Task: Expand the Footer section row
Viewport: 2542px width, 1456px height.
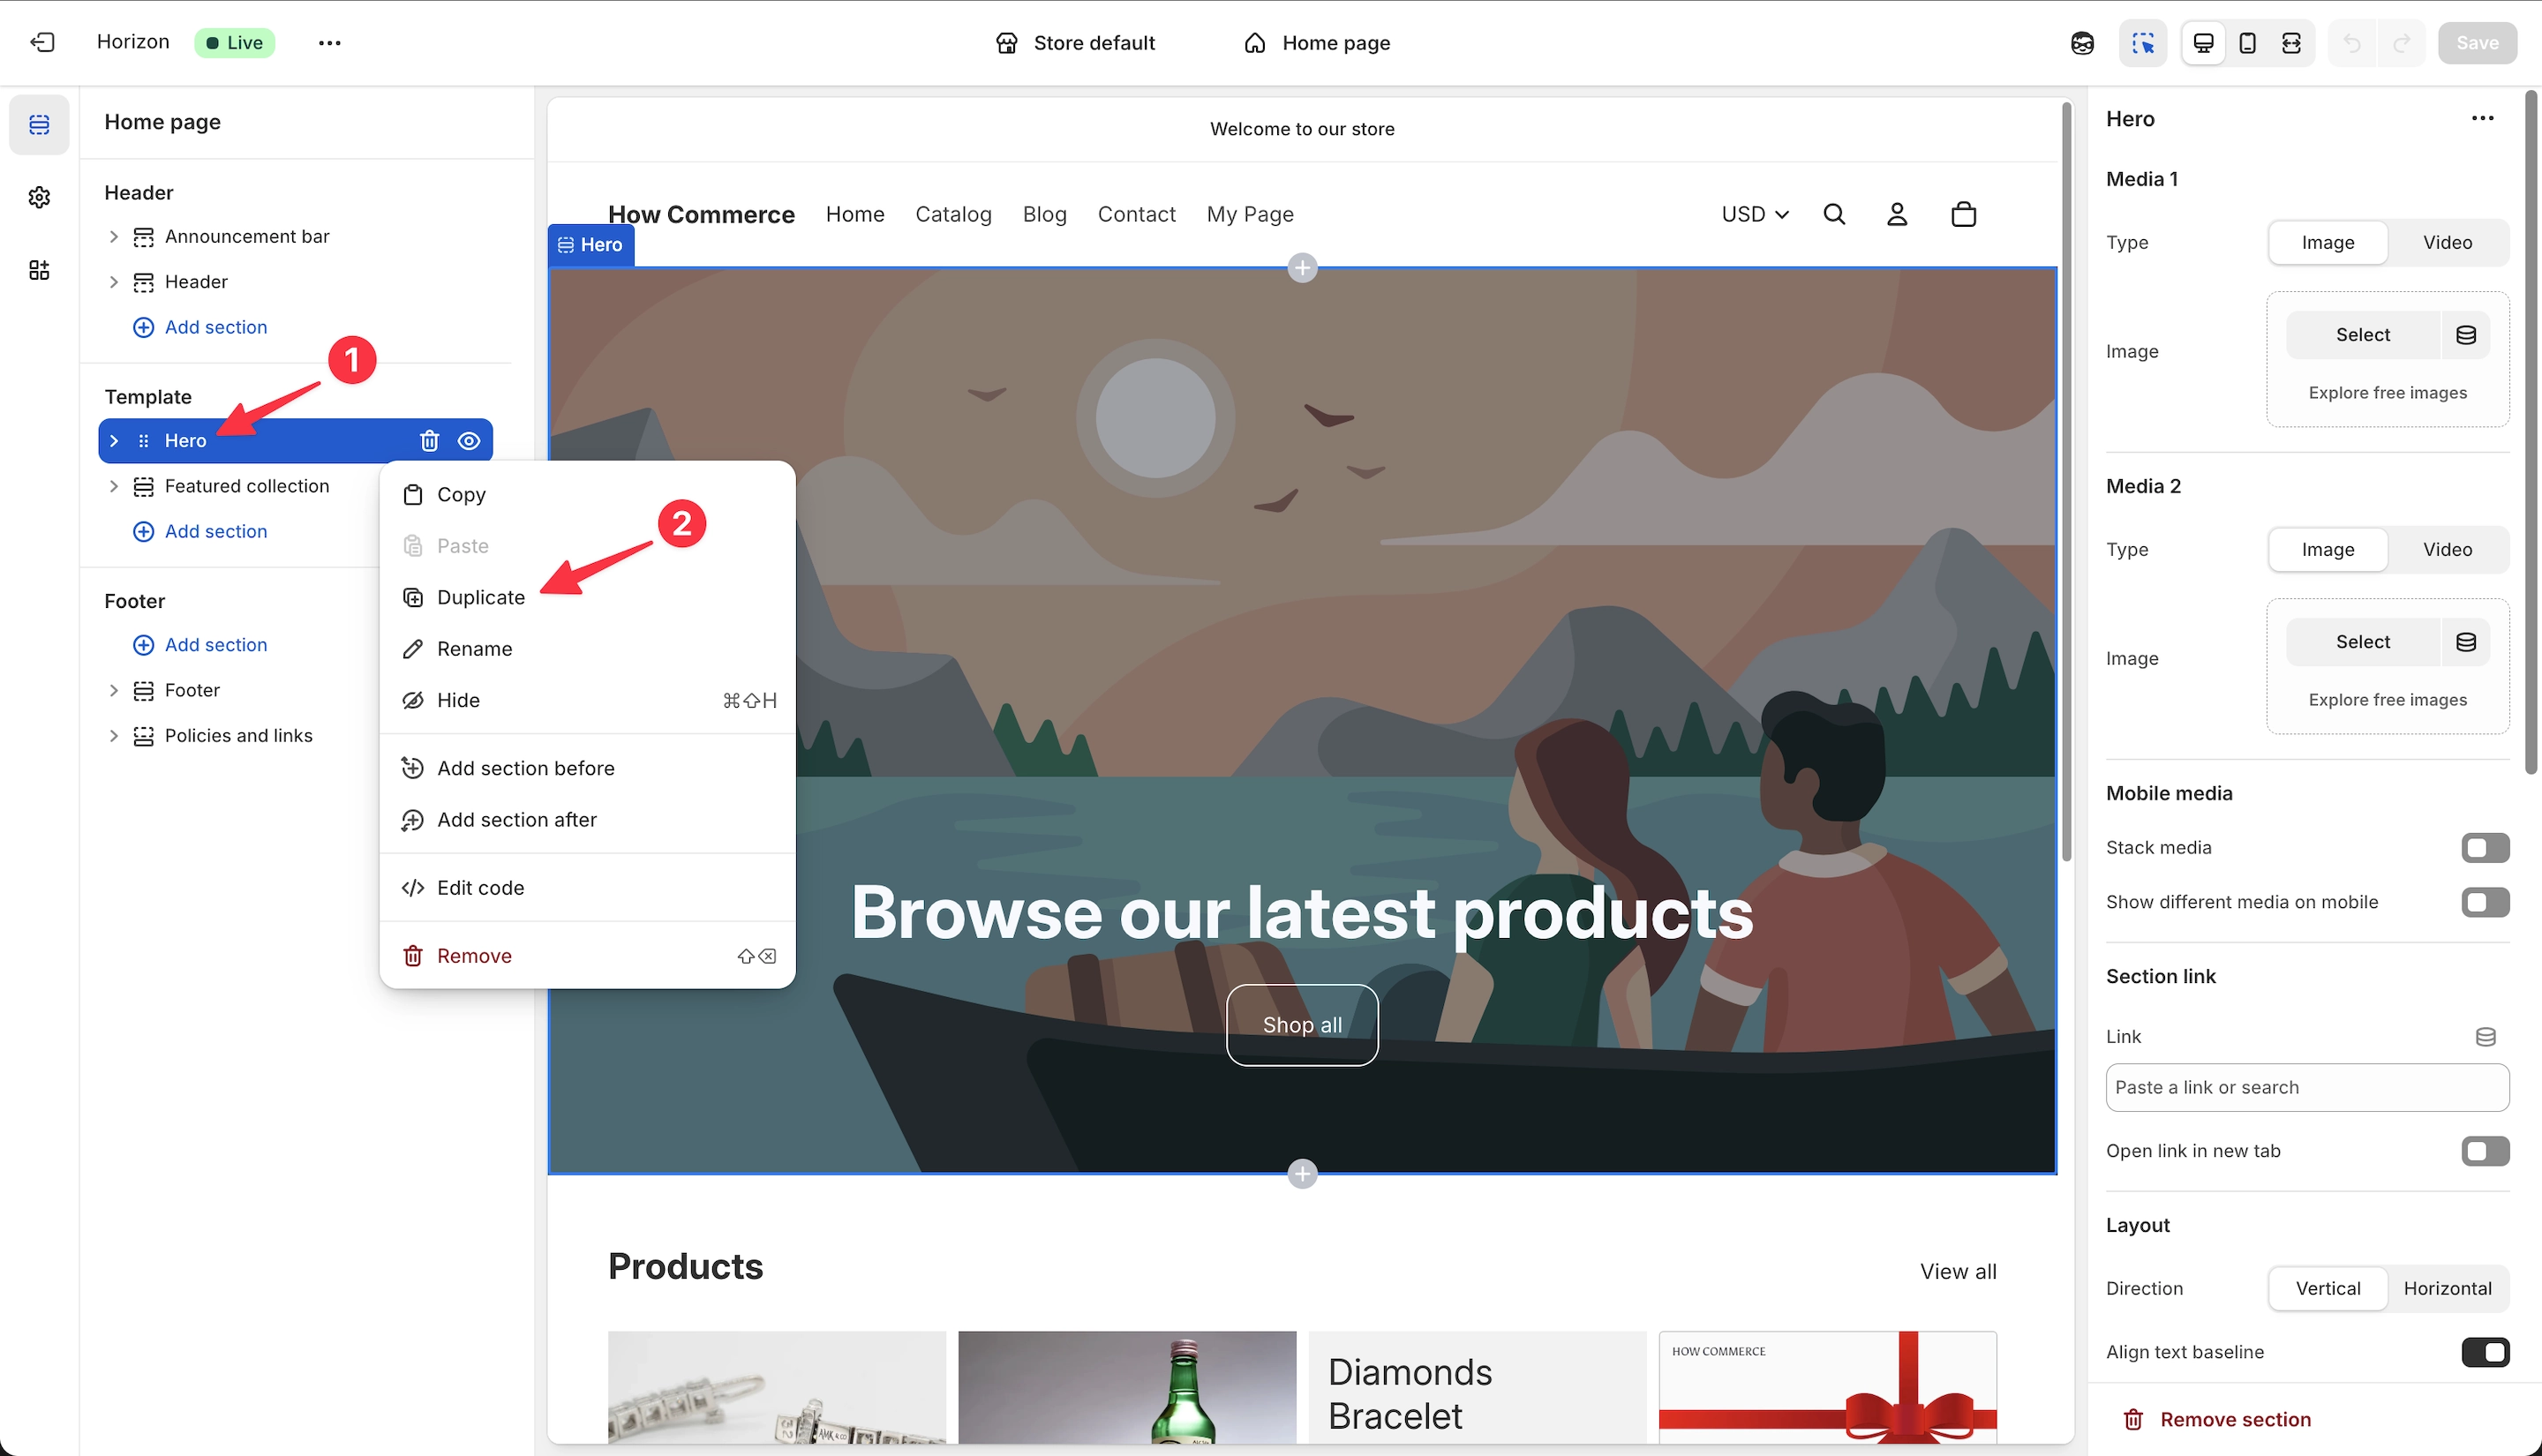Action: tap(113, 691)
